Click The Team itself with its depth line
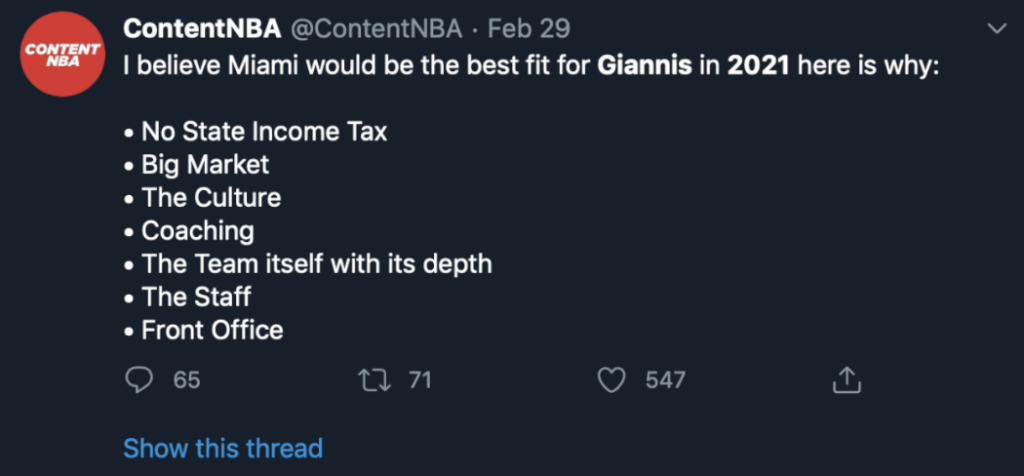1024x476 pixels. (308, 264)
